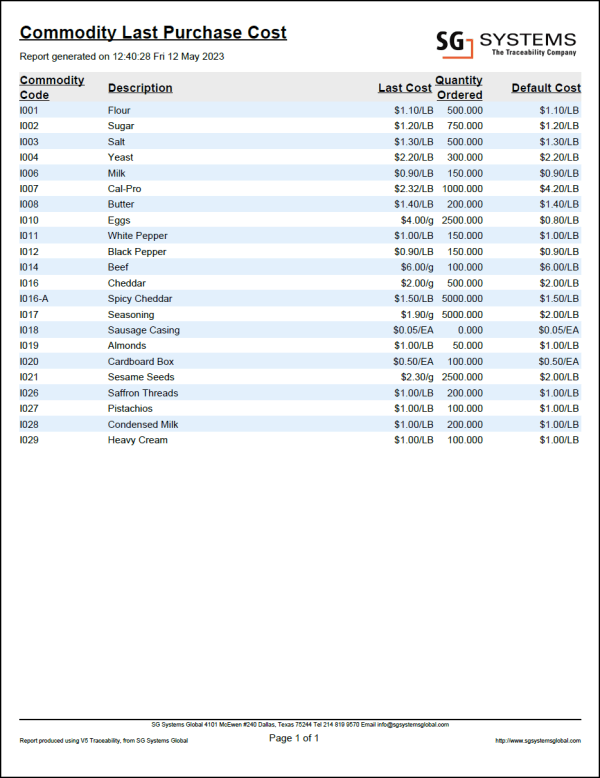The image size is (600, 778).
Task: Click the Butter description cell
Action: coord(121,204)
